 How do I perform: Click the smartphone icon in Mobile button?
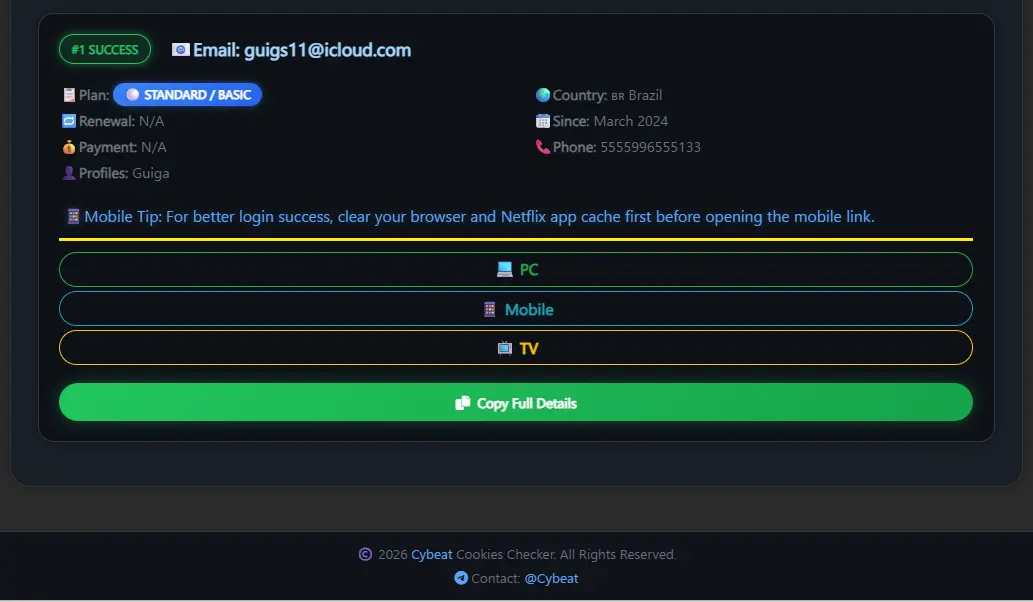click(x=489, y=309)
